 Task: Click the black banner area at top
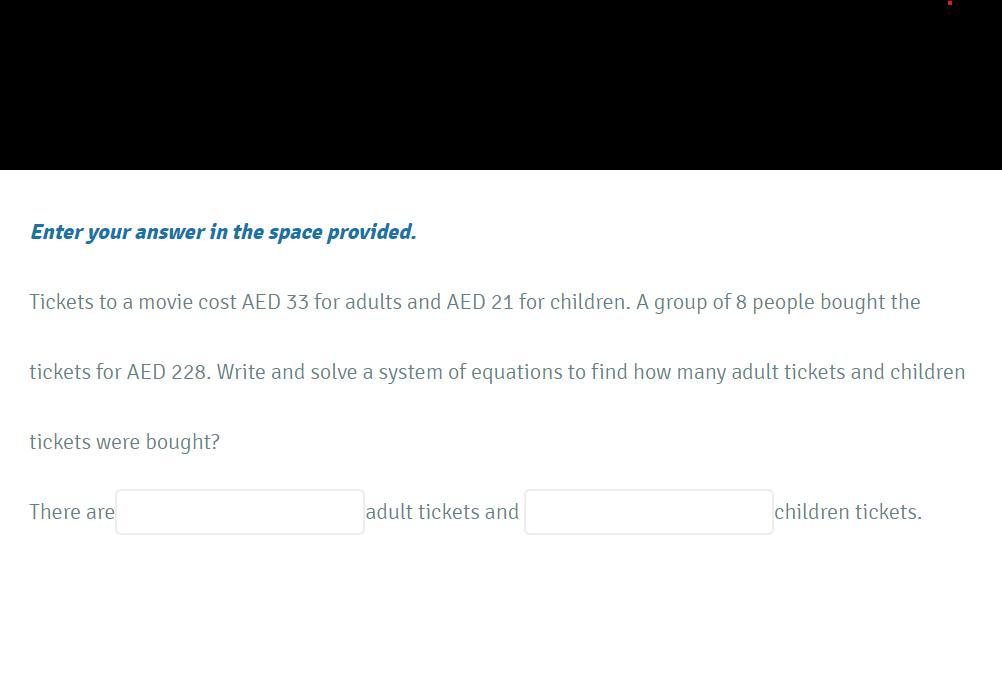500,85
